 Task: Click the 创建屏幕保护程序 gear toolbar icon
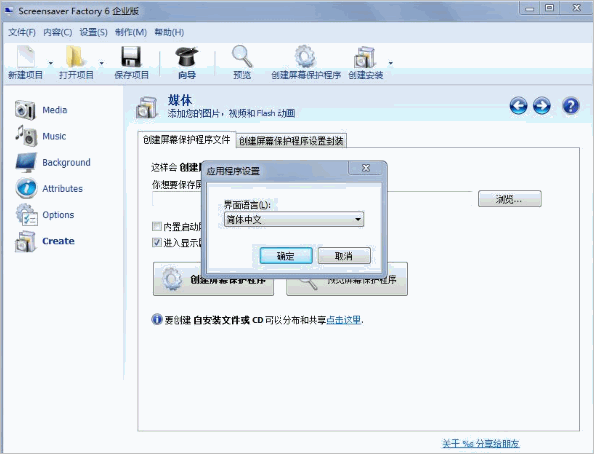pyautogui.click(x=305, y=56)
